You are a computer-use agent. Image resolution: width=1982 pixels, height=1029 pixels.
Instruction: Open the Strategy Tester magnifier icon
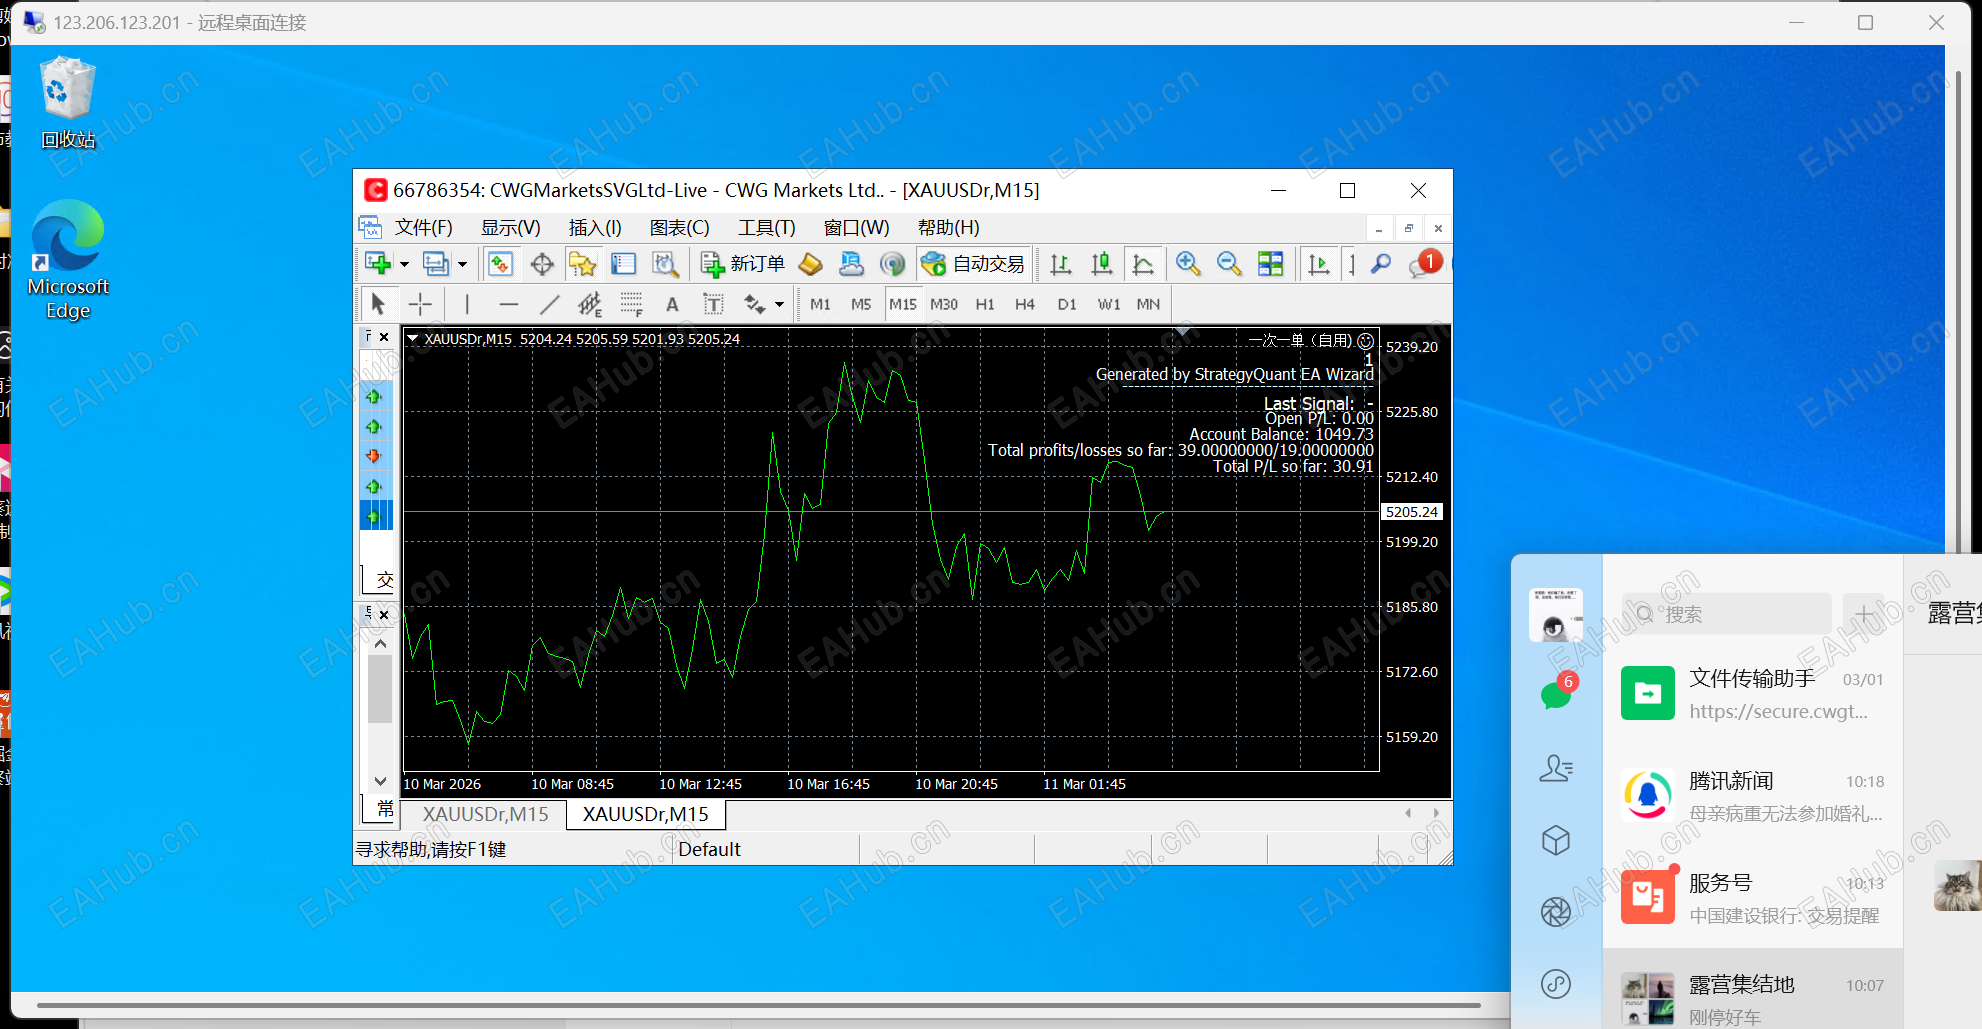665,264
